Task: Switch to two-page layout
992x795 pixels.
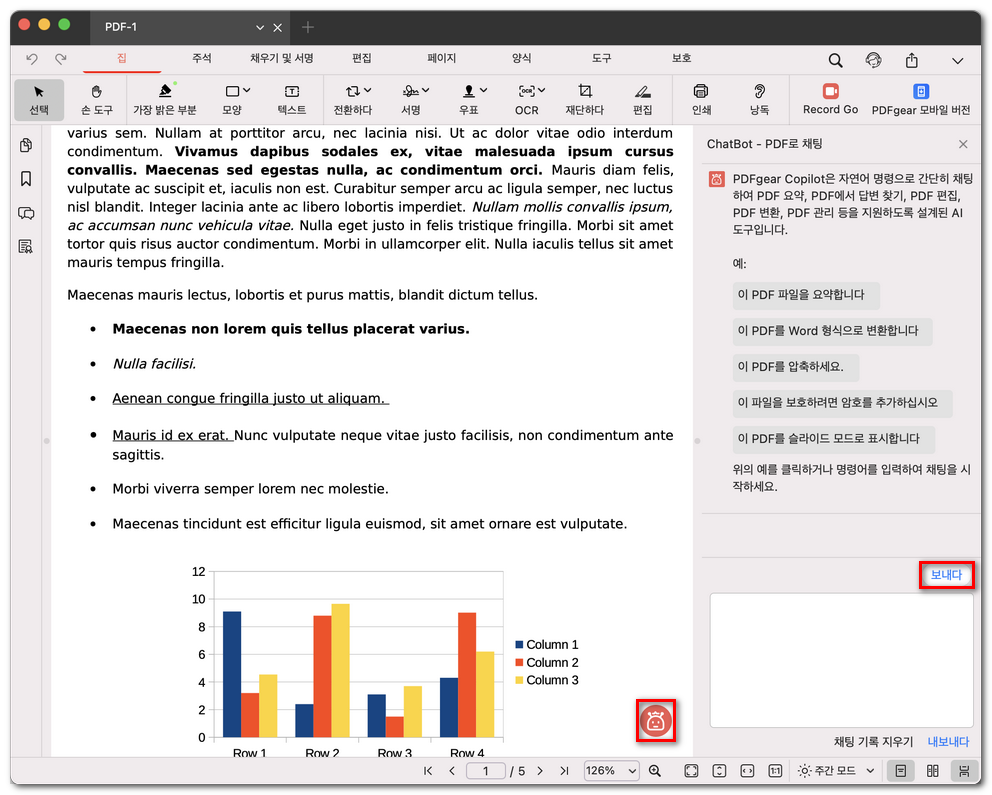Action: pos(933,770)
